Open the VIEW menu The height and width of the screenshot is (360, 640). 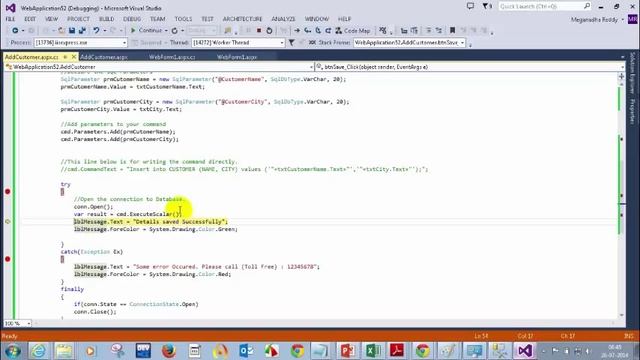coord(51,19)
